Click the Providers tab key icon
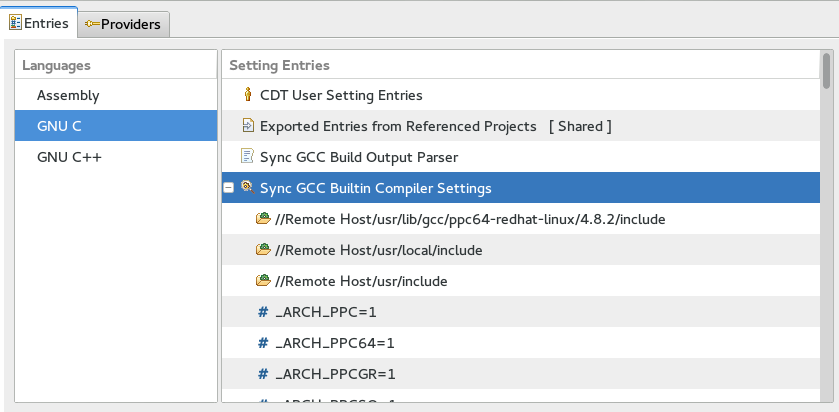Image resolution: width=839 pixels, height=412 pixels. 93,24
